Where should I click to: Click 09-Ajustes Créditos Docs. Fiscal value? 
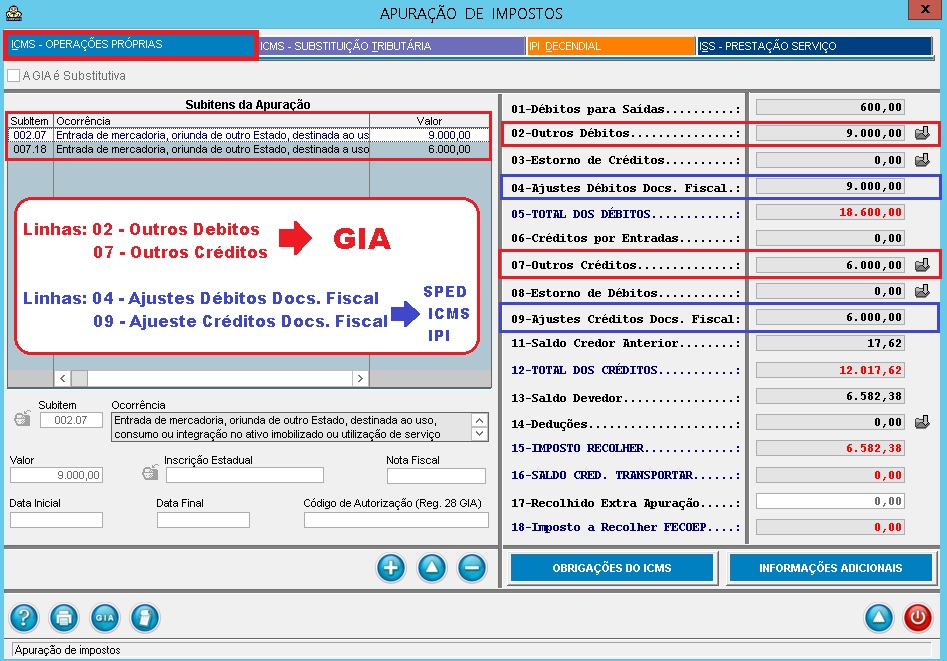tap(830, 317)
